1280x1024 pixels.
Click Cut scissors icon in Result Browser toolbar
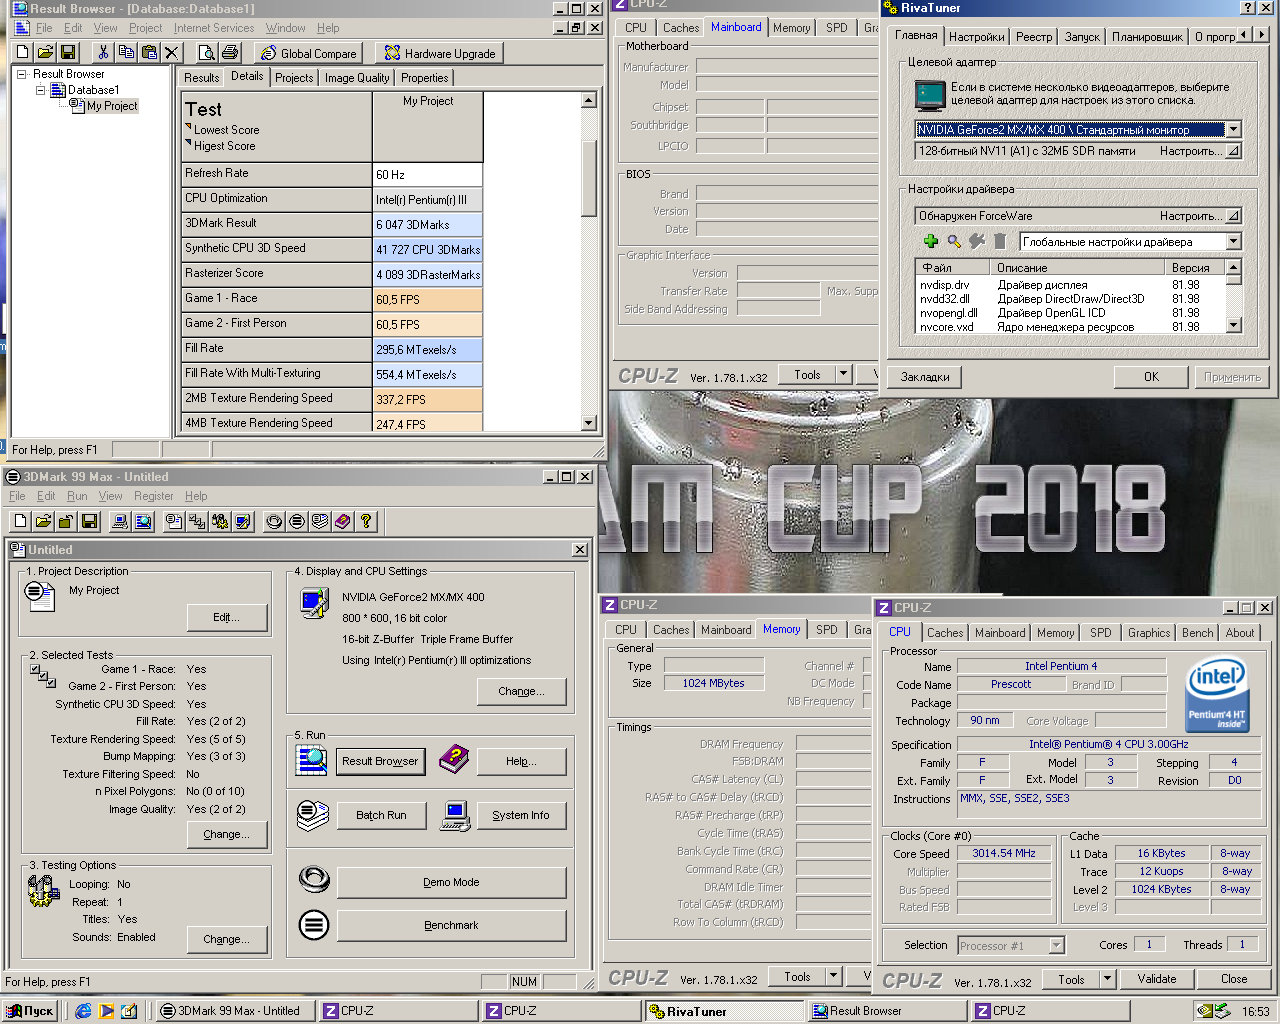103,52
